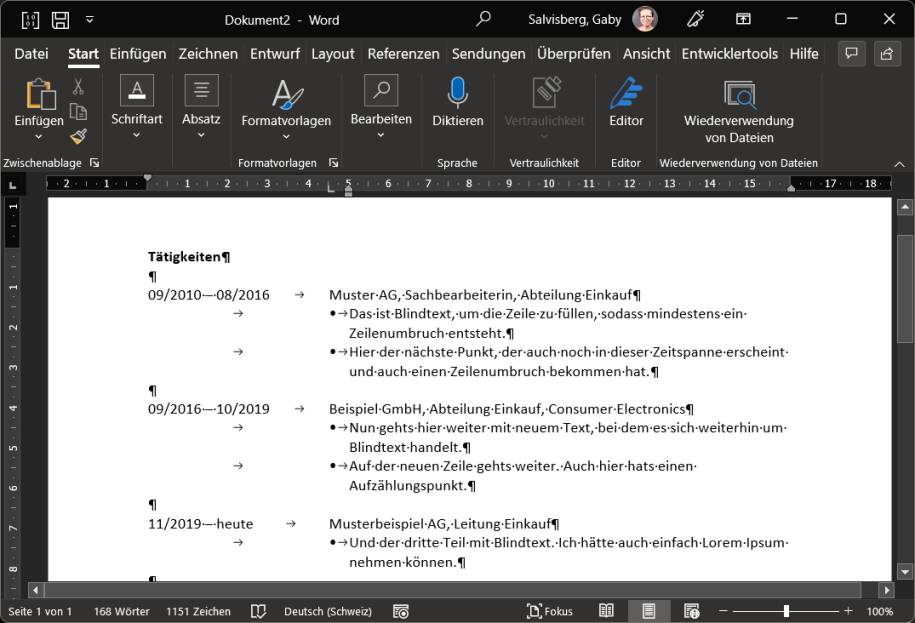Click the Copy icon in Zwischenablage
This screenshot has height=623, width=915.
(x=78, y=112)
